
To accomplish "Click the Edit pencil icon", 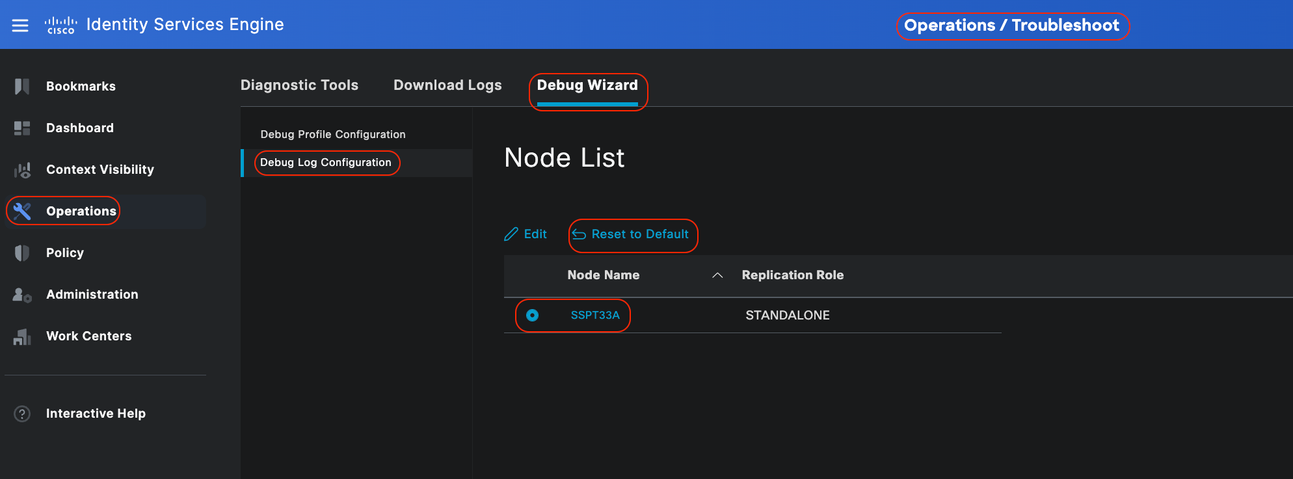I will tap(511, 234).
